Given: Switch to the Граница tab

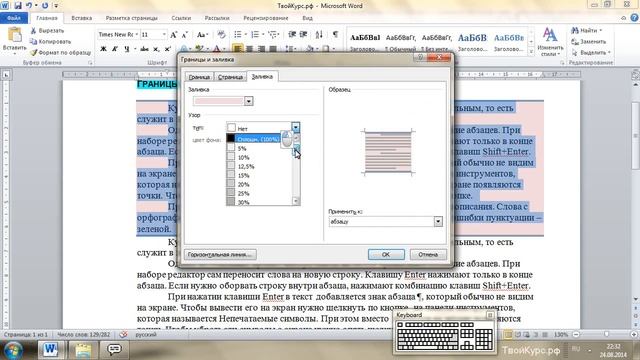Looking at the screenshot, I should [x=199, y=77].
